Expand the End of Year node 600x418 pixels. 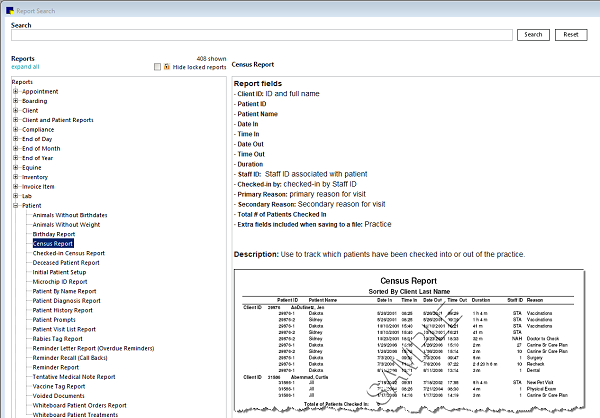16,158
